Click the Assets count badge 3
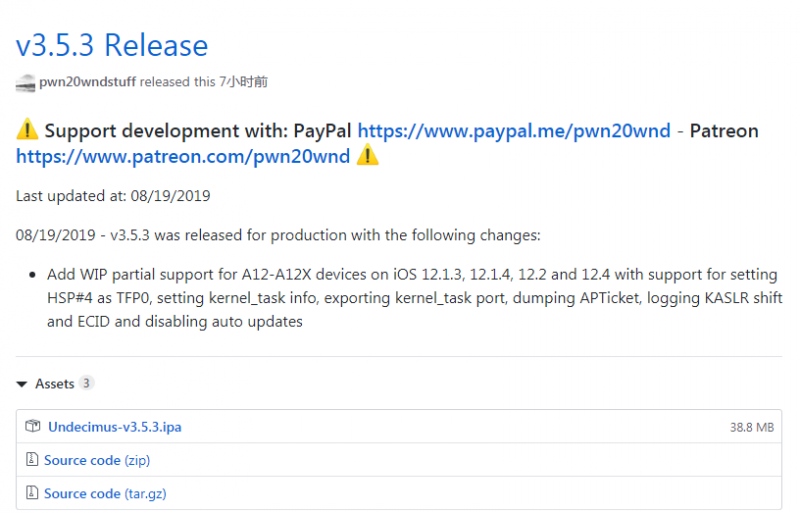 pyautogui.click(x=86, y=383)
